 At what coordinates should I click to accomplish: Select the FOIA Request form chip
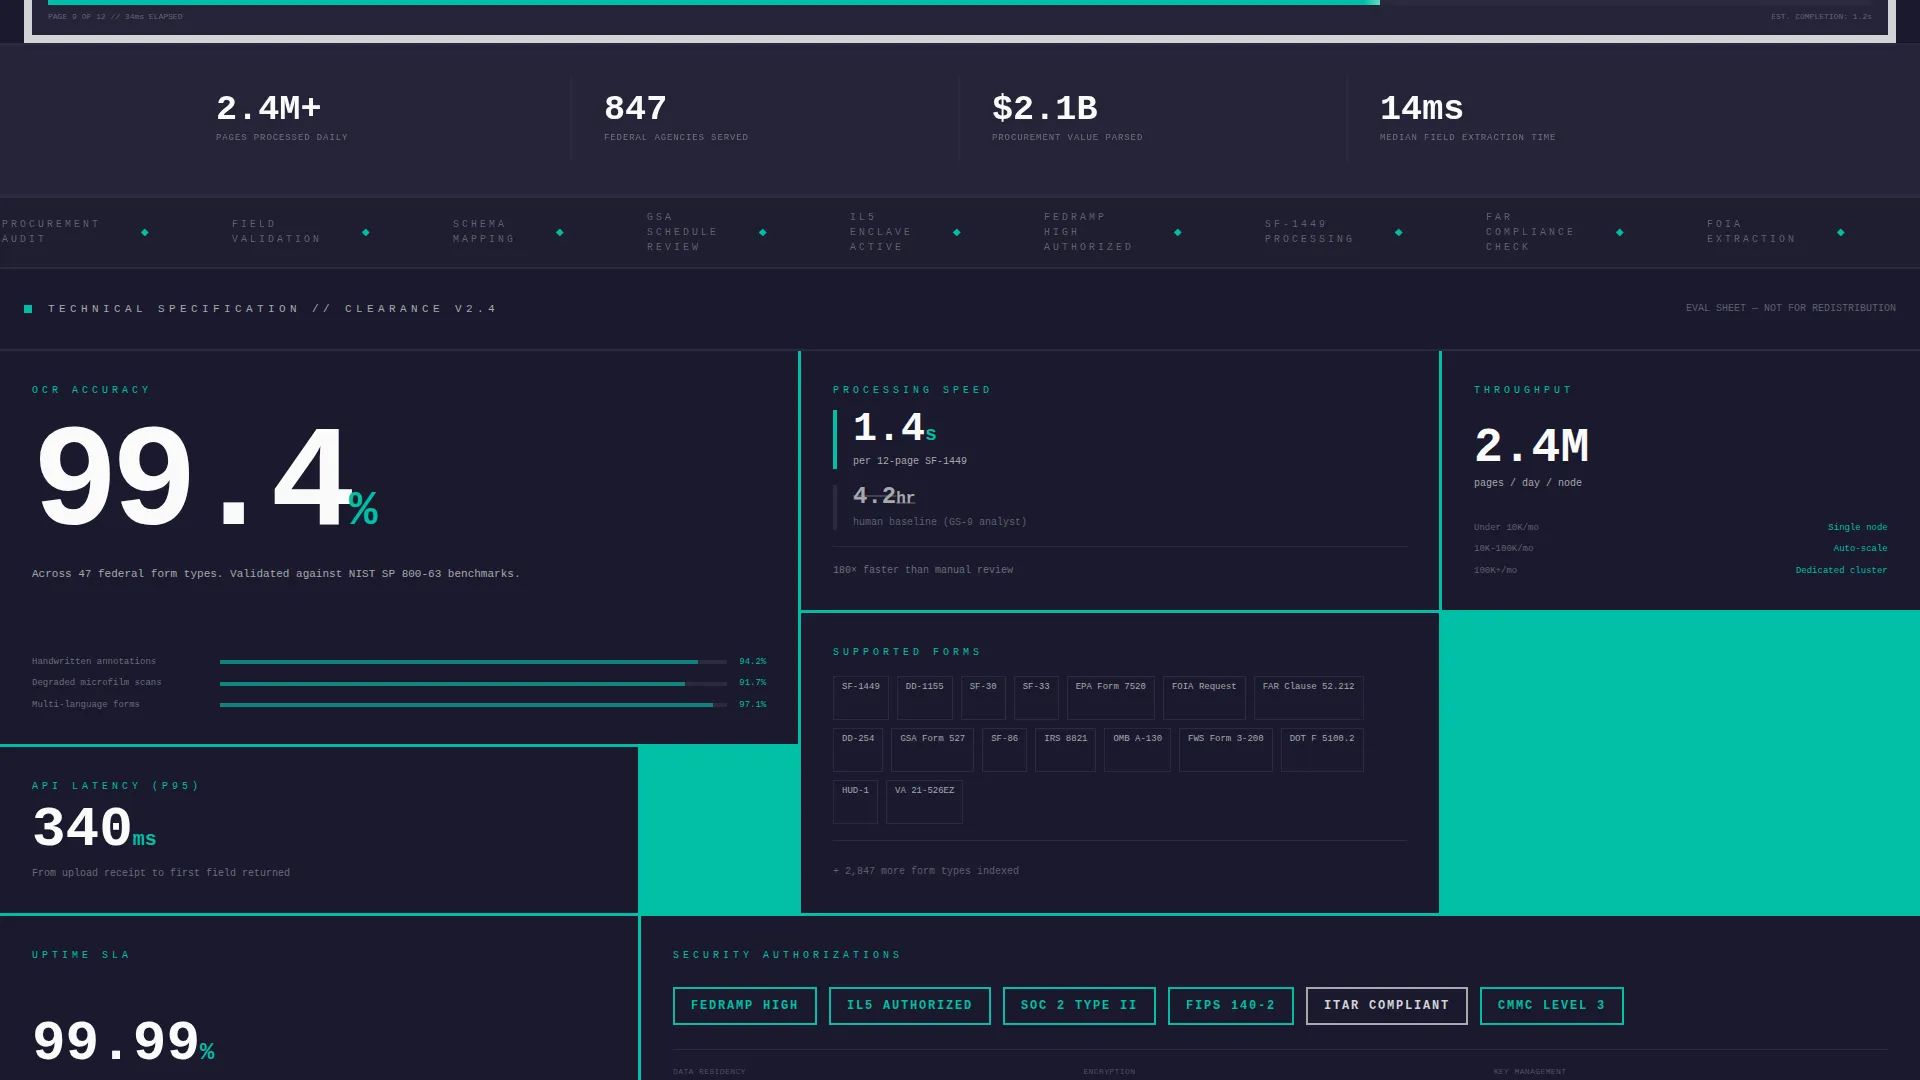click(x=1204, y=697)
